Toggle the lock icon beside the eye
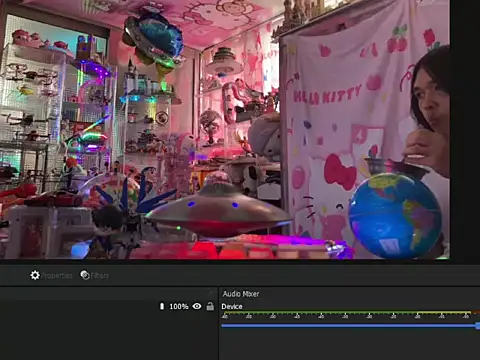The image size is (480, 360). point(210,306)
